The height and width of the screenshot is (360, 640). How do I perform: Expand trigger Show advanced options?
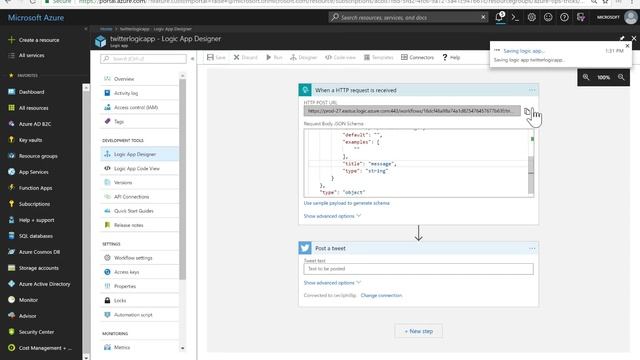332,216
